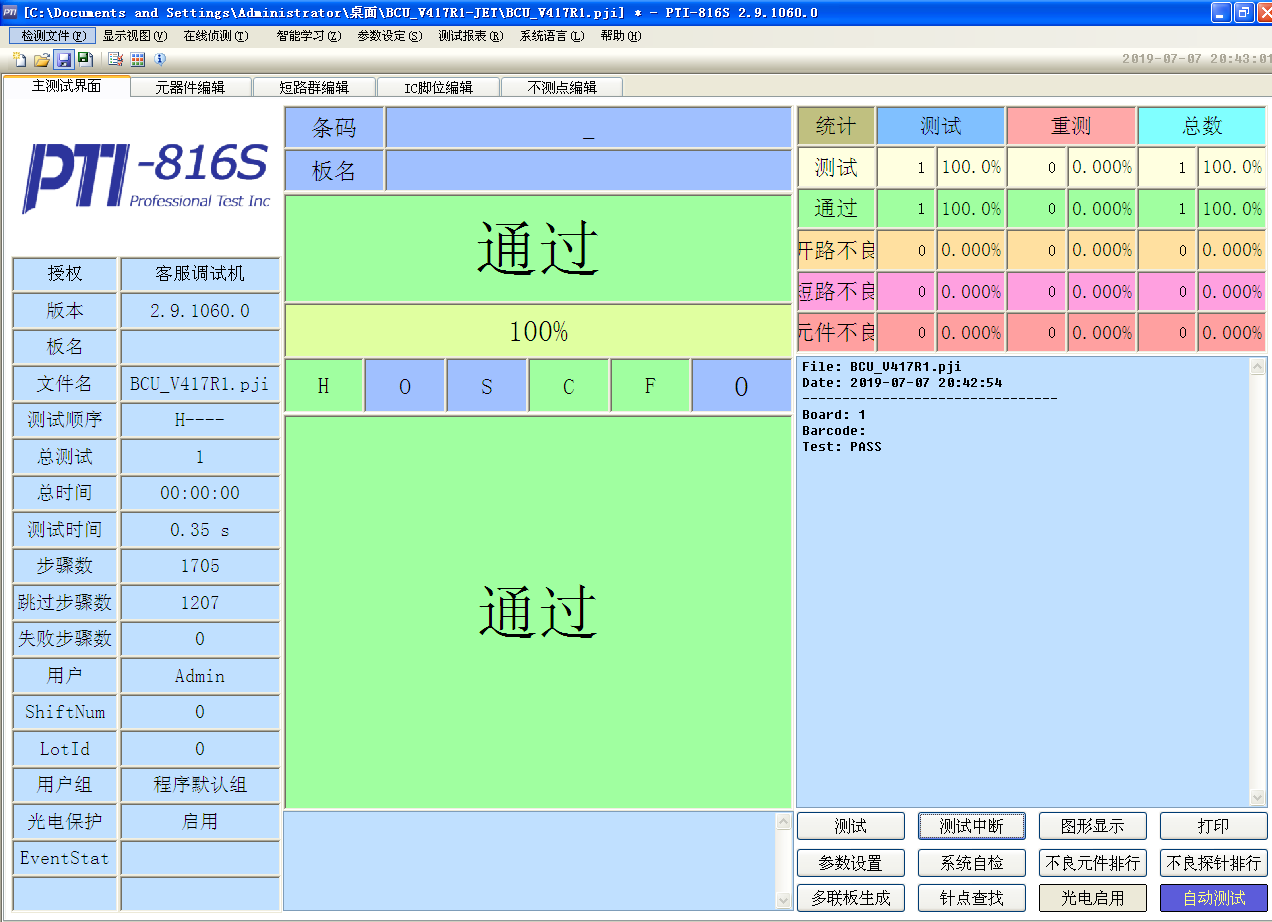Viewport: 1272px width, 922px height.
Task: Click the PTI application icon in title bar
Action: (11, 12)
